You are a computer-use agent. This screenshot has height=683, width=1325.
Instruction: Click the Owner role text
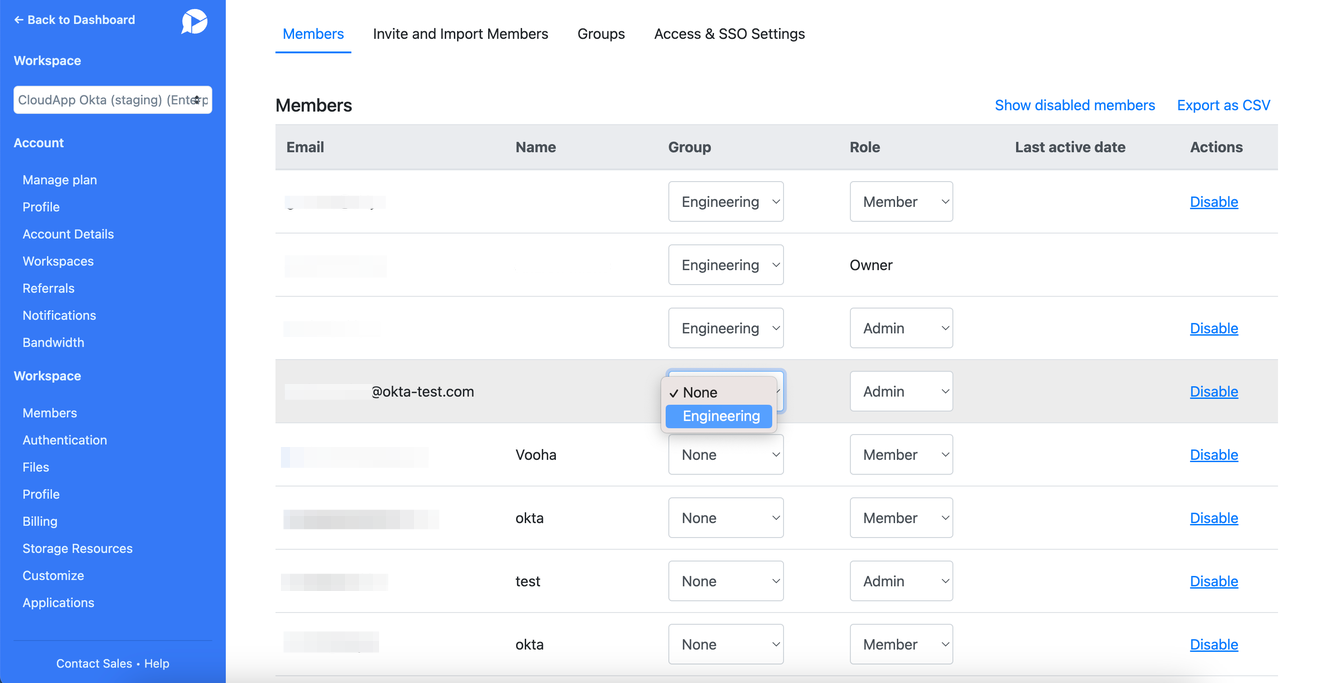pos(871,265)
